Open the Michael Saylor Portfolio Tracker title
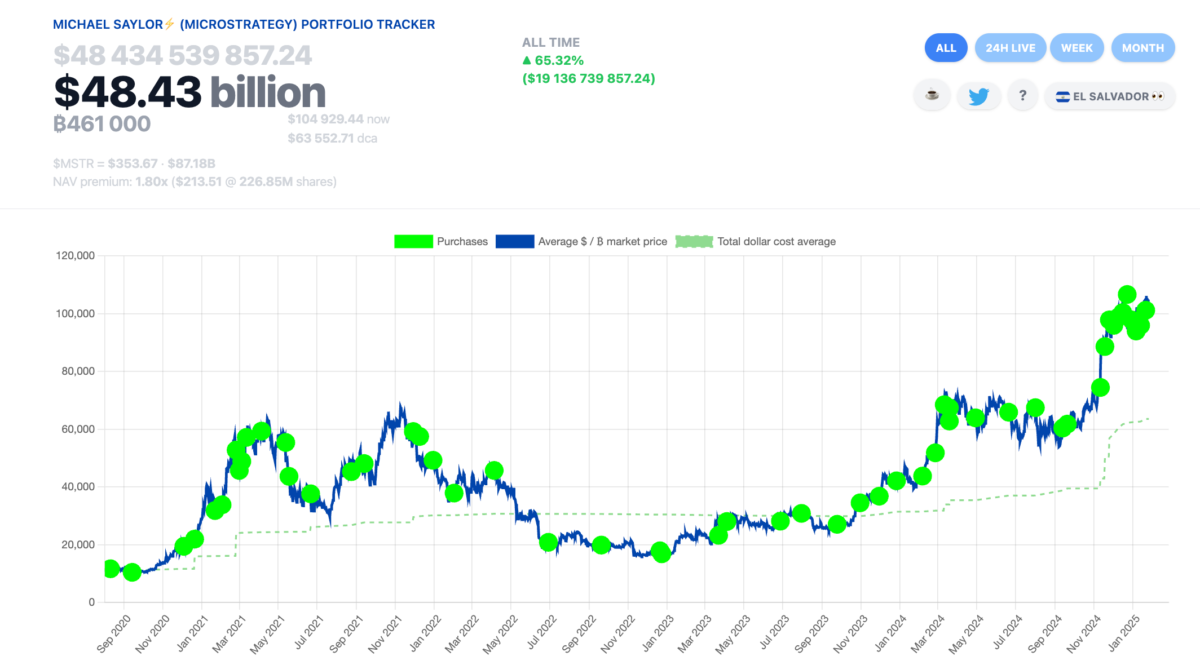This screenshot has width=1200, height=665. (244, 24)
